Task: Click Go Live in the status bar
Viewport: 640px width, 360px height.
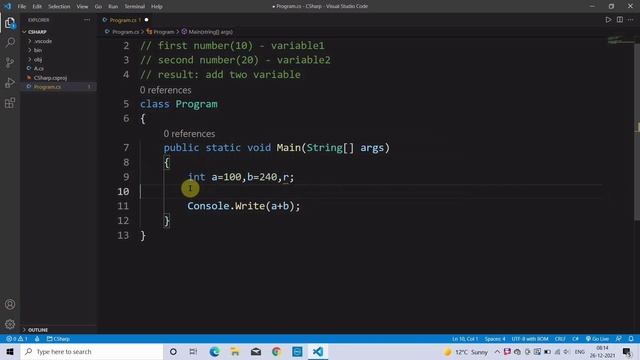Action: pos(598,339)
